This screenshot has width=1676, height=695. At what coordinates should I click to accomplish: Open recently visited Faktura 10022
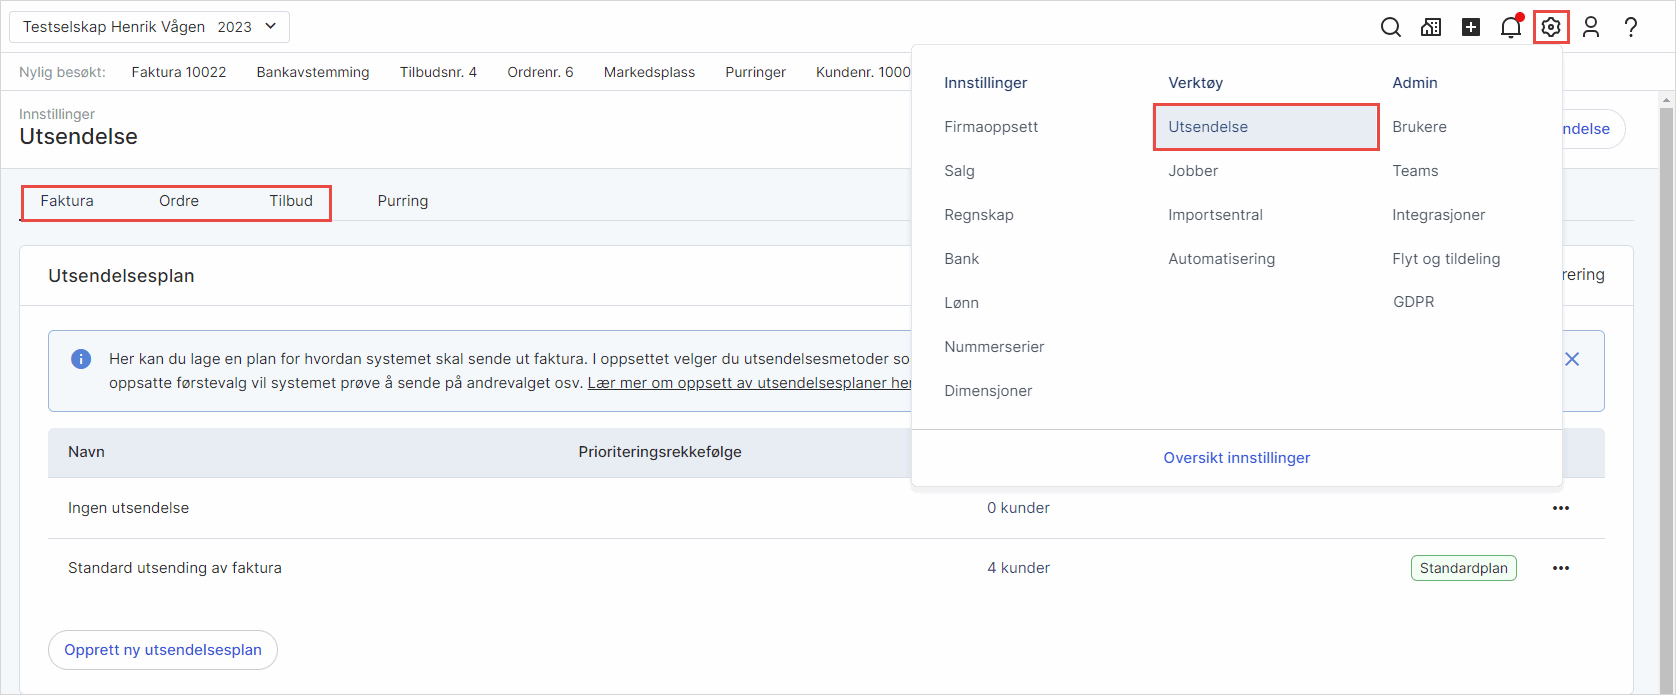pyautogui.click(x=179, y=72)
